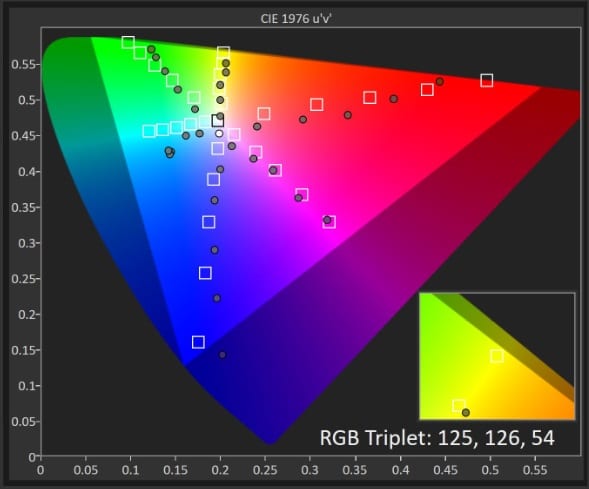589x489 pixels.
Task: Click the overlapping pair of measured cyan circles
Action: [x=169, y=152]
